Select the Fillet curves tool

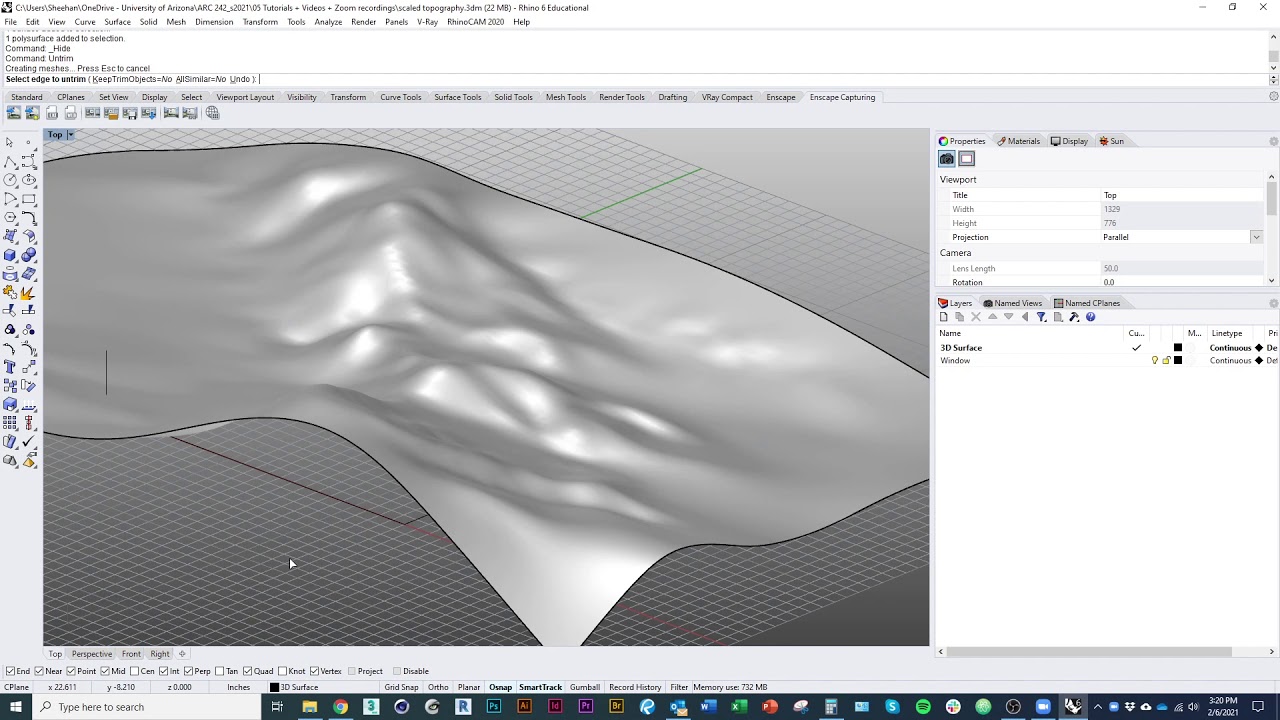29,217
